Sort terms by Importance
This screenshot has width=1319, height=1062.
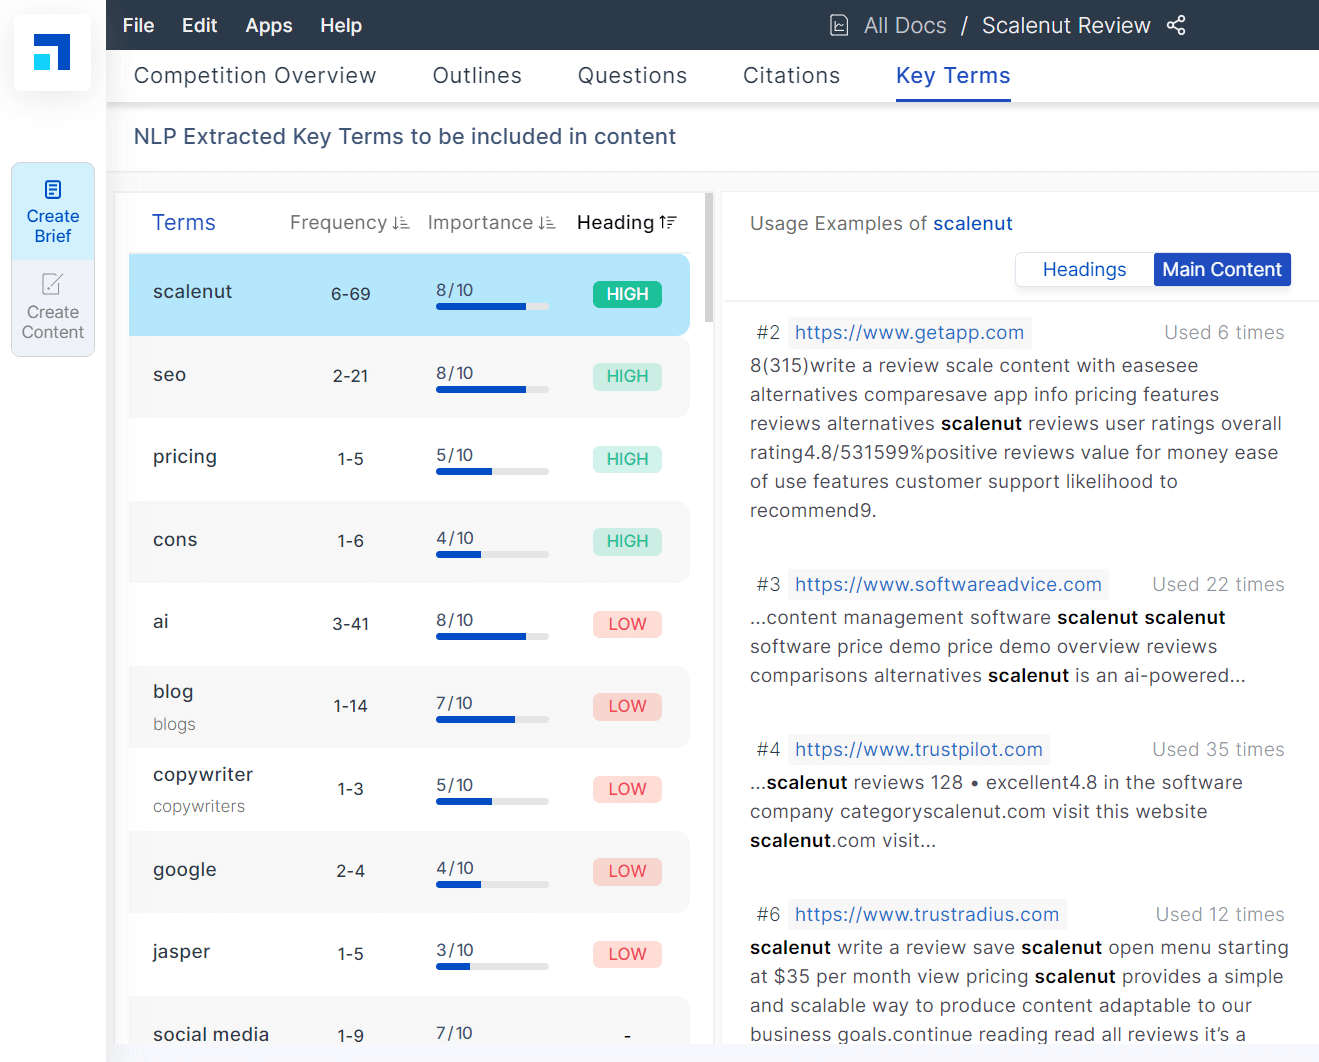[491, 223]
